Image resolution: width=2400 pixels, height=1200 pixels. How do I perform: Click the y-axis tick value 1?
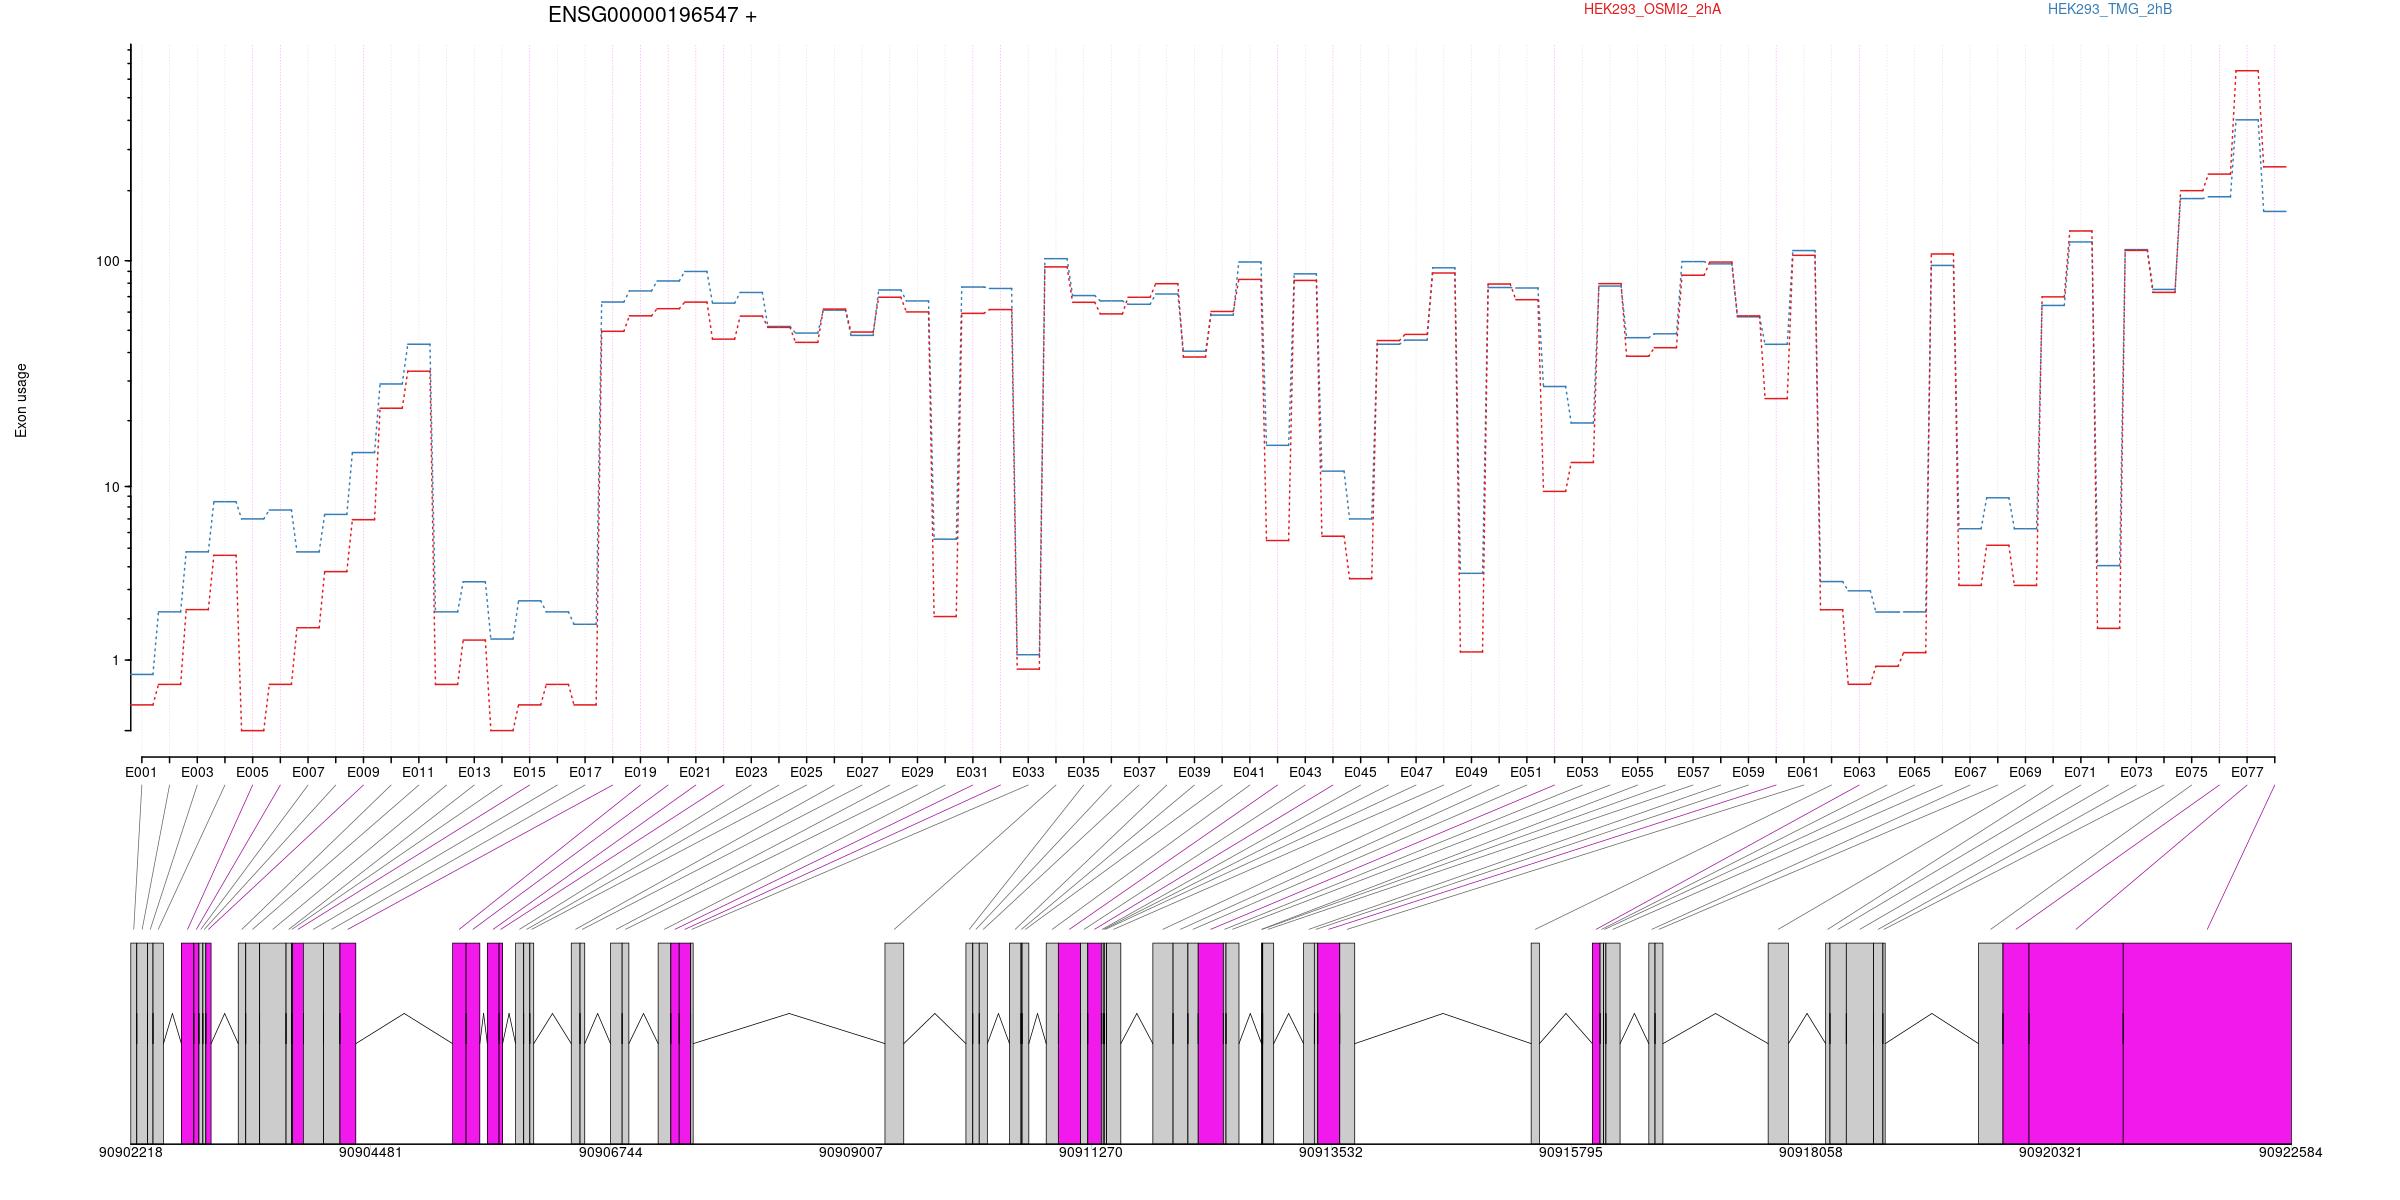pos(115,660)
